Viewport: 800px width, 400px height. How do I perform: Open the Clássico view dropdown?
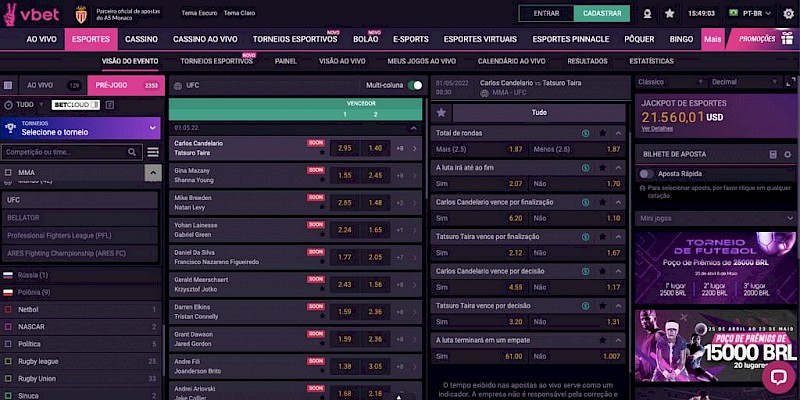(x=671, y=82)
